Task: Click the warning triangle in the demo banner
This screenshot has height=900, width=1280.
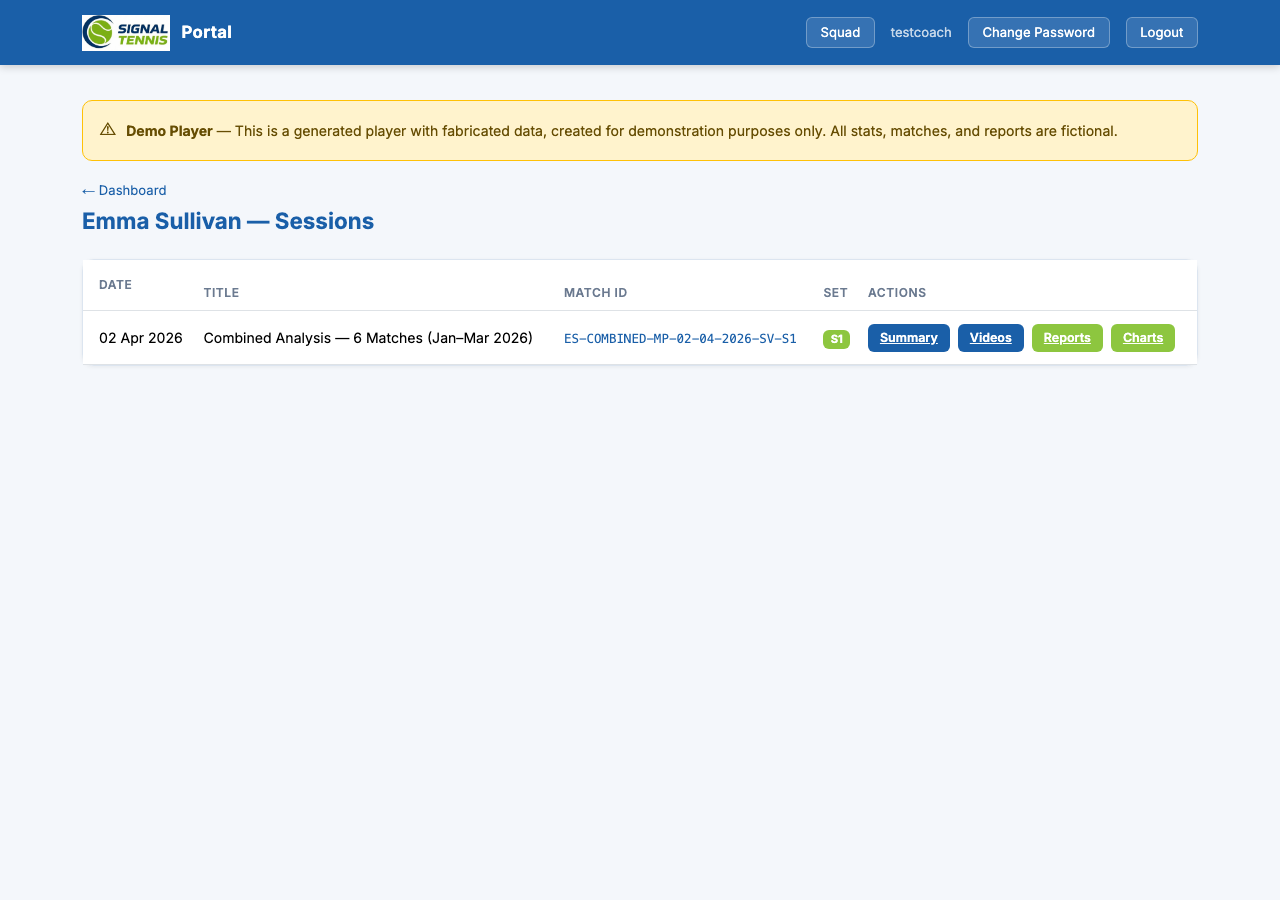Action: (107, 129)
